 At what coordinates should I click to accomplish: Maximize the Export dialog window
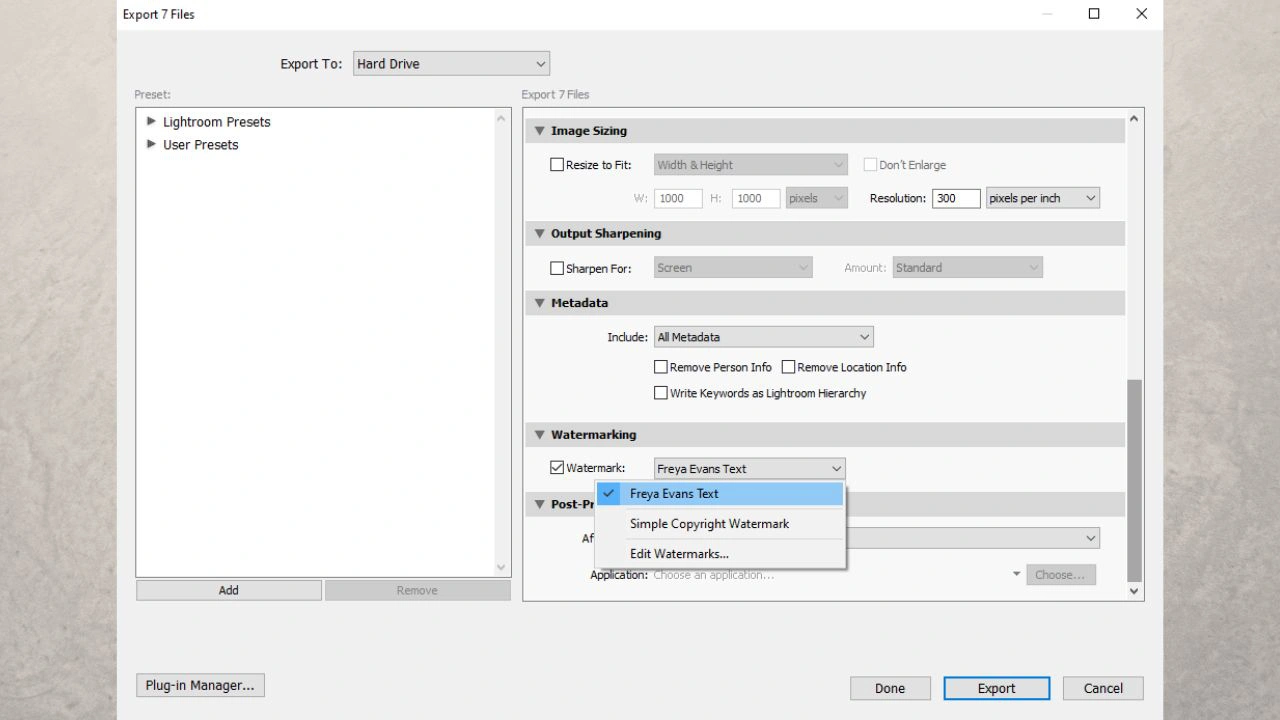[x=1094, y=14]
